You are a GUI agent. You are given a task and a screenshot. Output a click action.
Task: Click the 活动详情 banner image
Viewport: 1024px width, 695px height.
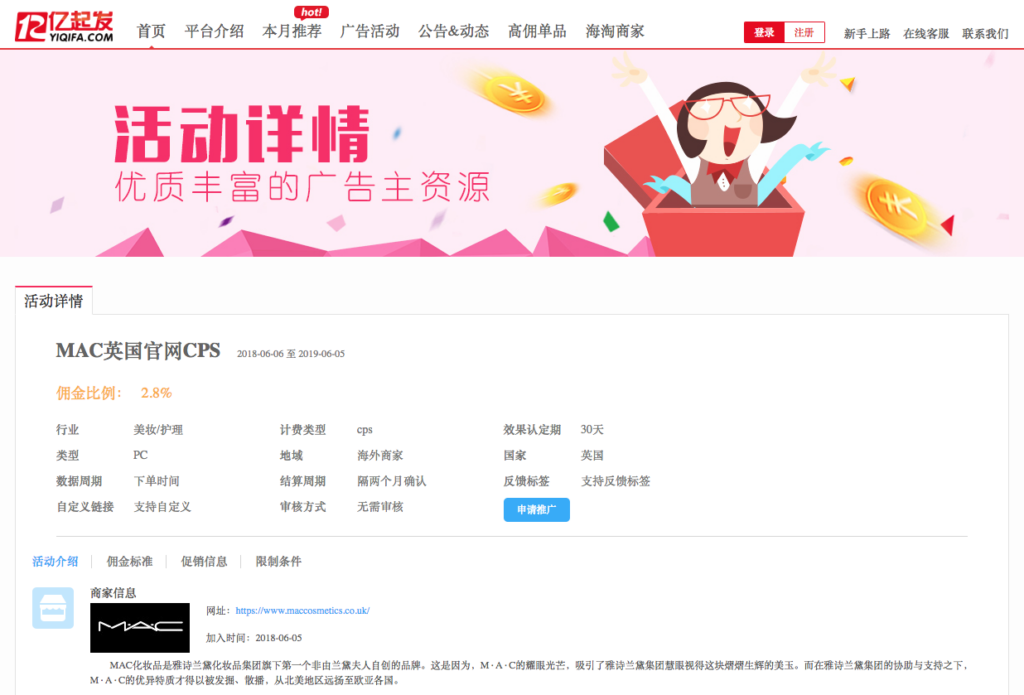tap(512, 154)
